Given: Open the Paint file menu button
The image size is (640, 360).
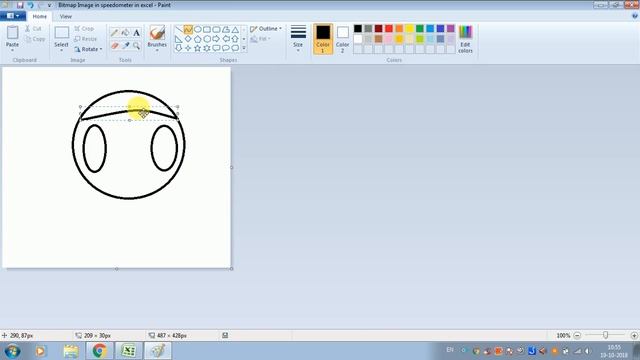Looking at the screenshot, I should (x=13, y=16).
